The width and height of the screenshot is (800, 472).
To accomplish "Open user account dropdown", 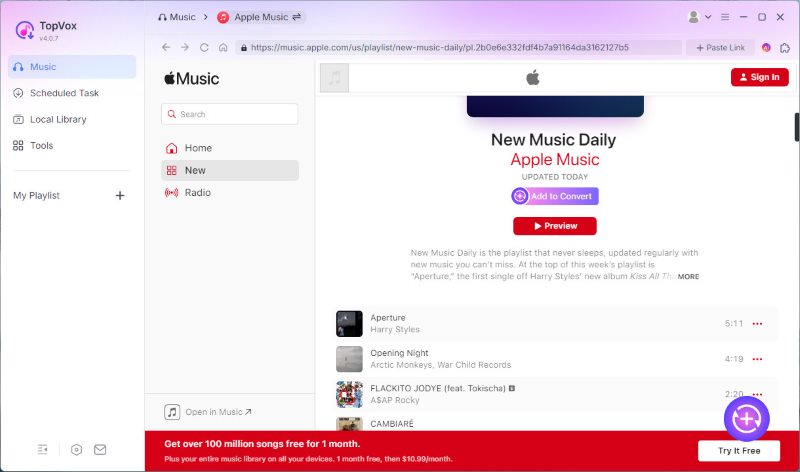I will tap(700, 17).
